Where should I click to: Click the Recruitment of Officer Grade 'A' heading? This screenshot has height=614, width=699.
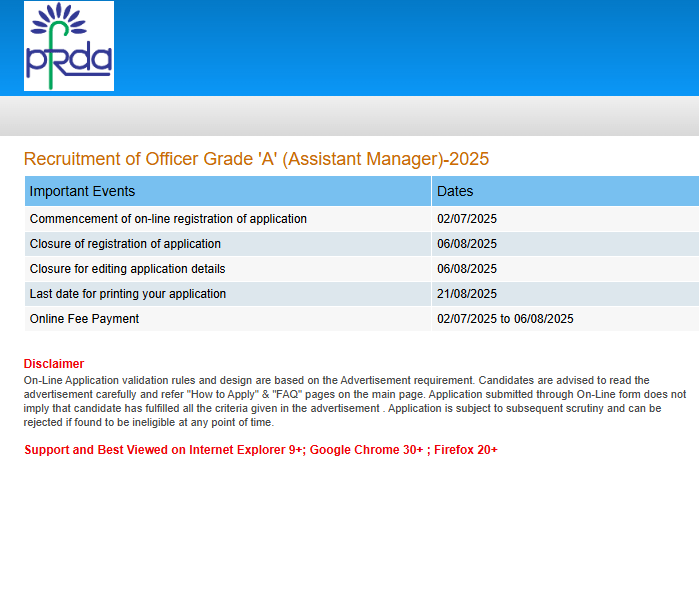(256, 159)
